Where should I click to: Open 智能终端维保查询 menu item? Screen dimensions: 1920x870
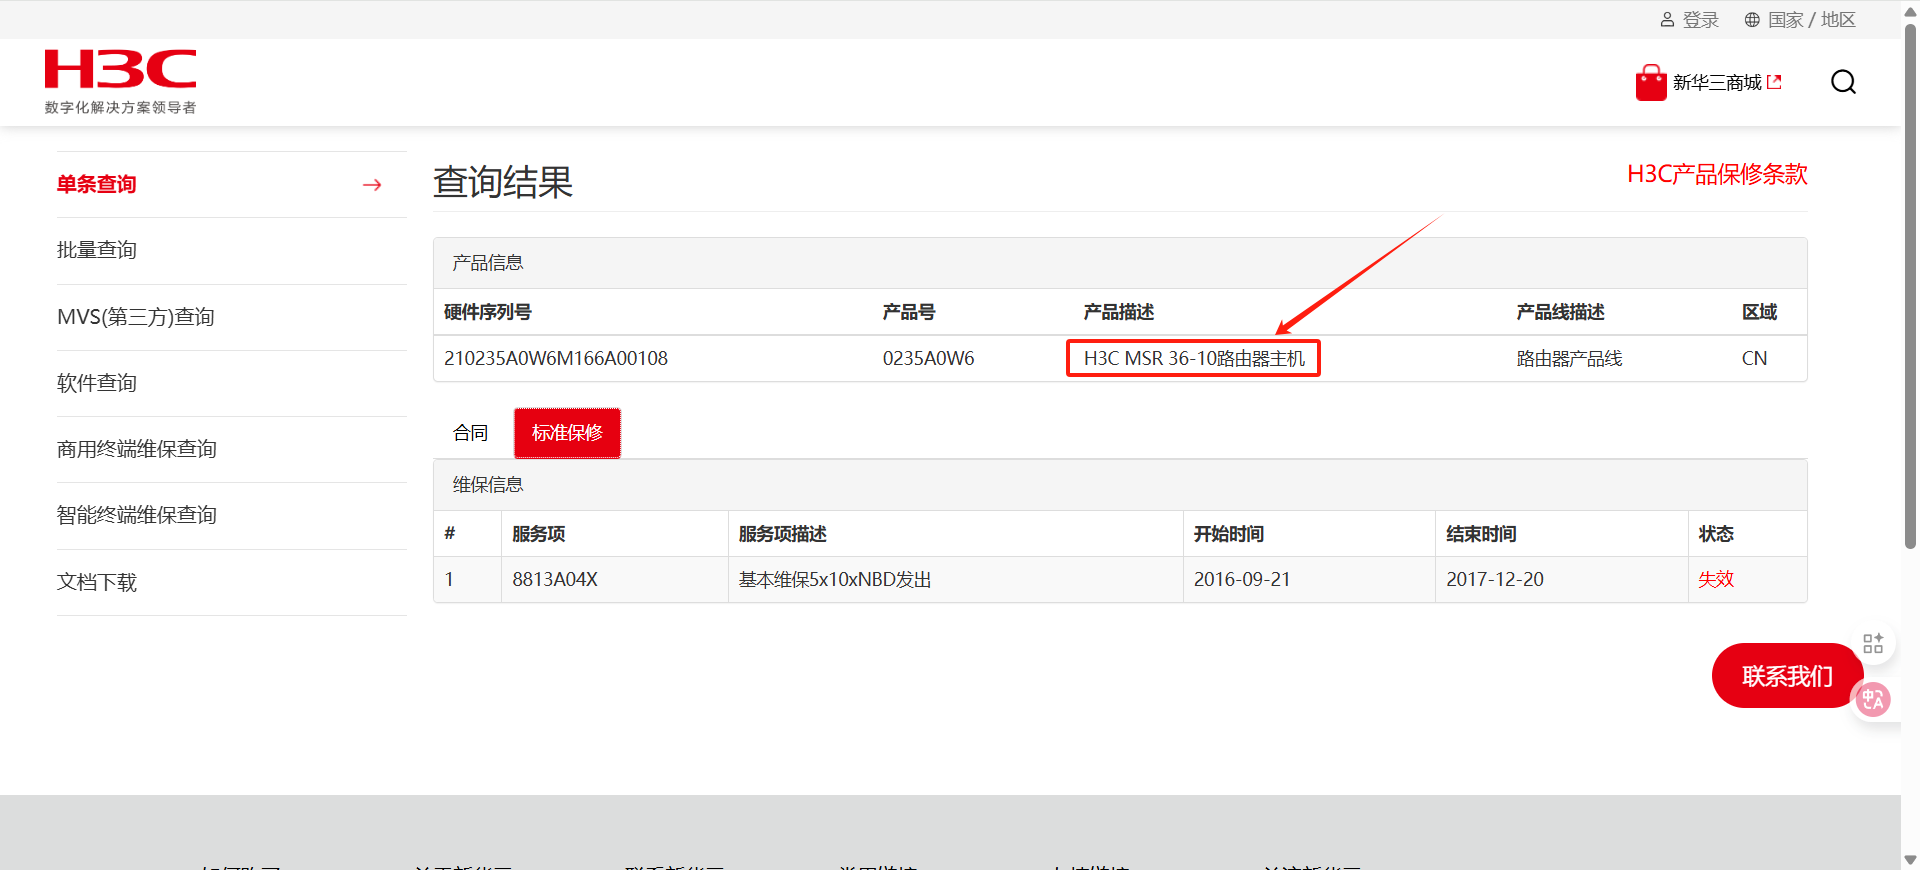(137, 515)
